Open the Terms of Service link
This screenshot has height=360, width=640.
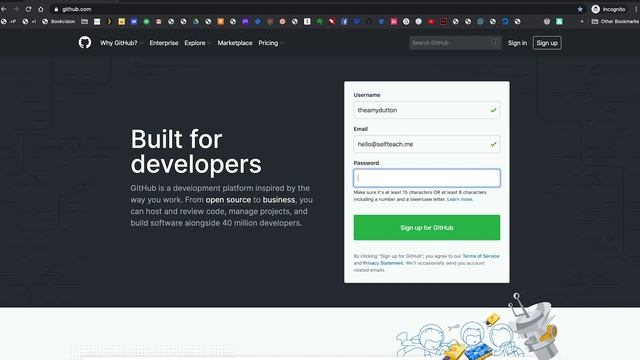click(481, 256)
